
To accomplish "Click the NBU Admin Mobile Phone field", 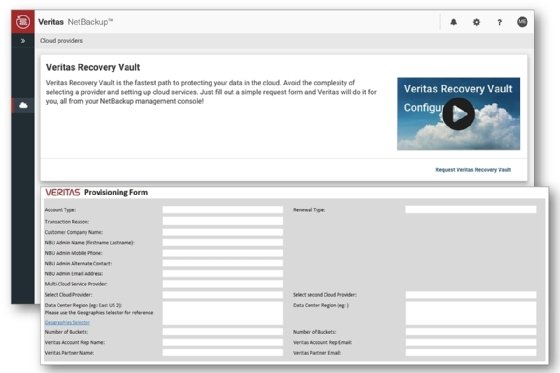I will coord(223,253).
